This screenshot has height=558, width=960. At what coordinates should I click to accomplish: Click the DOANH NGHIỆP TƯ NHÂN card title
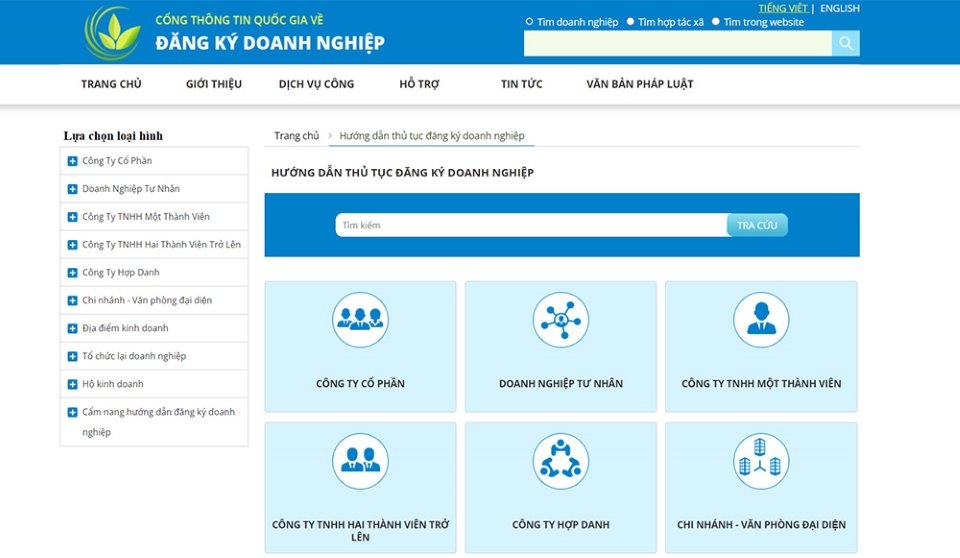coord(560,383)
